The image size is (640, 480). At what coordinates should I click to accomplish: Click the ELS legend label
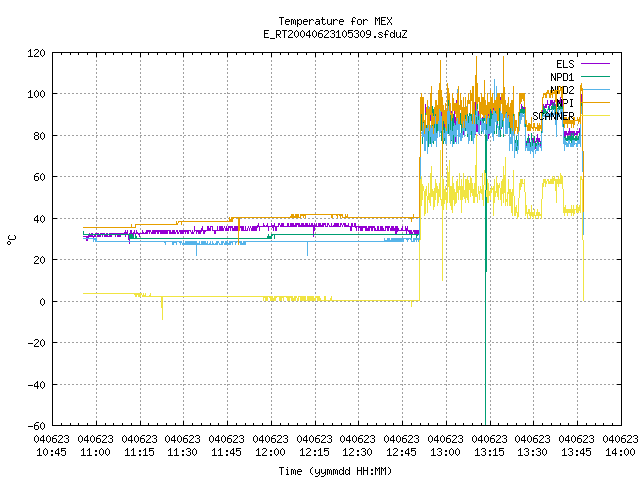[x=565, y=64]
